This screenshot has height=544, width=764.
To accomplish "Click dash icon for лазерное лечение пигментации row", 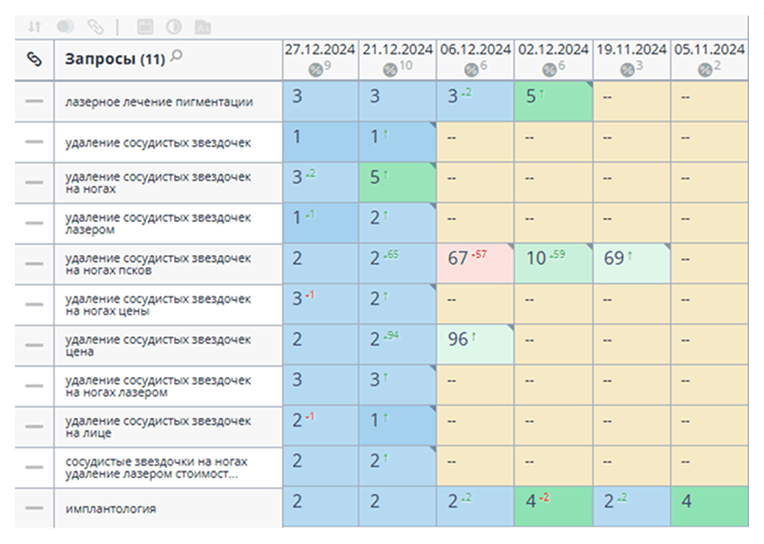I will click(x=34, y=101).
